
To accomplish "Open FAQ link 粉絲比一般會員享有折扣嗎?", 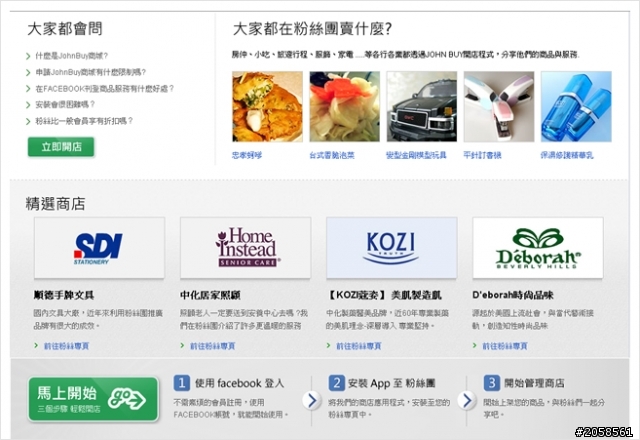I will click(84, 121).
